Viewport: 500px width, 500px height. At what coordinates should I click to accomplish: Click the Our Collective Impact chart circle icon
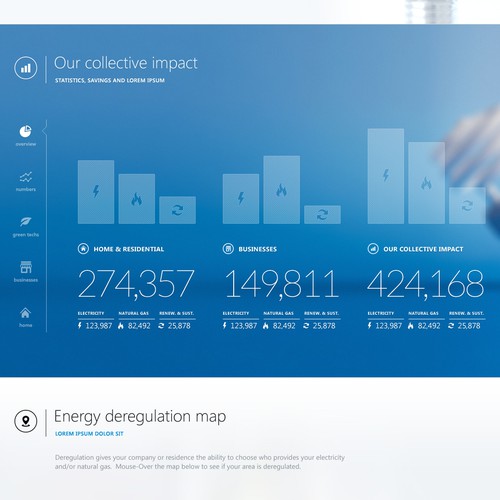[x=373, y=249]
